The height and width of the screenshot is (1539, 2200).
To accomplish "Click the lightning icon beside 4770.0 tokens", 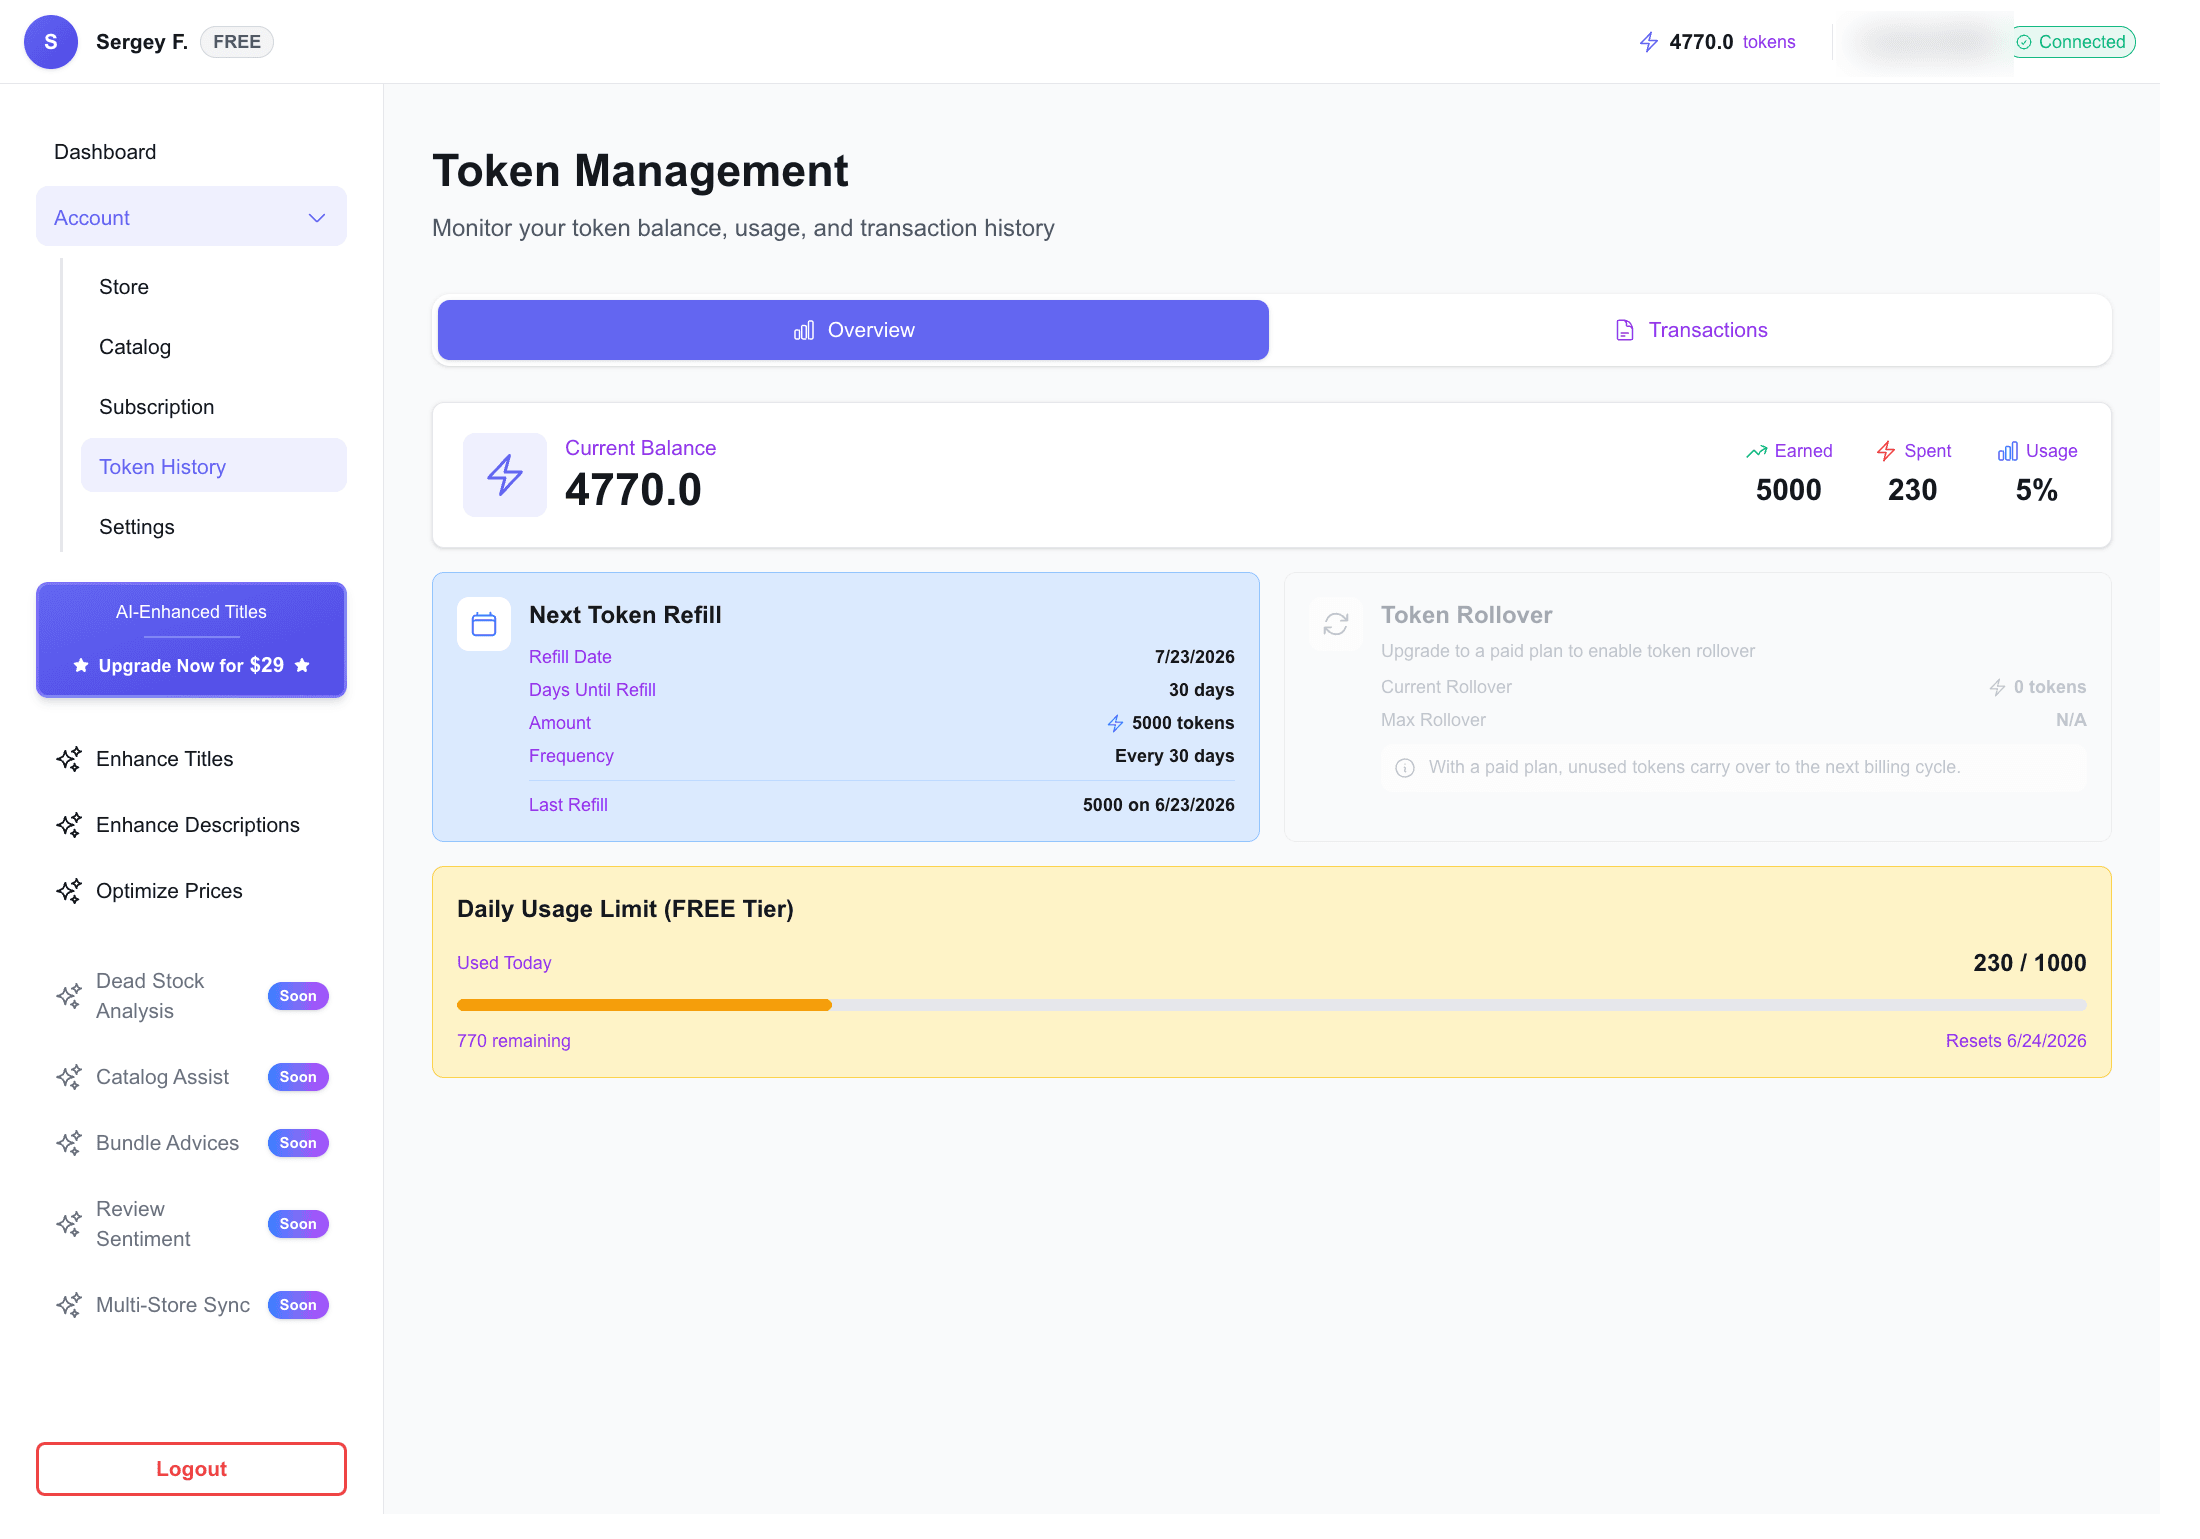I will tap(1649, 42).
